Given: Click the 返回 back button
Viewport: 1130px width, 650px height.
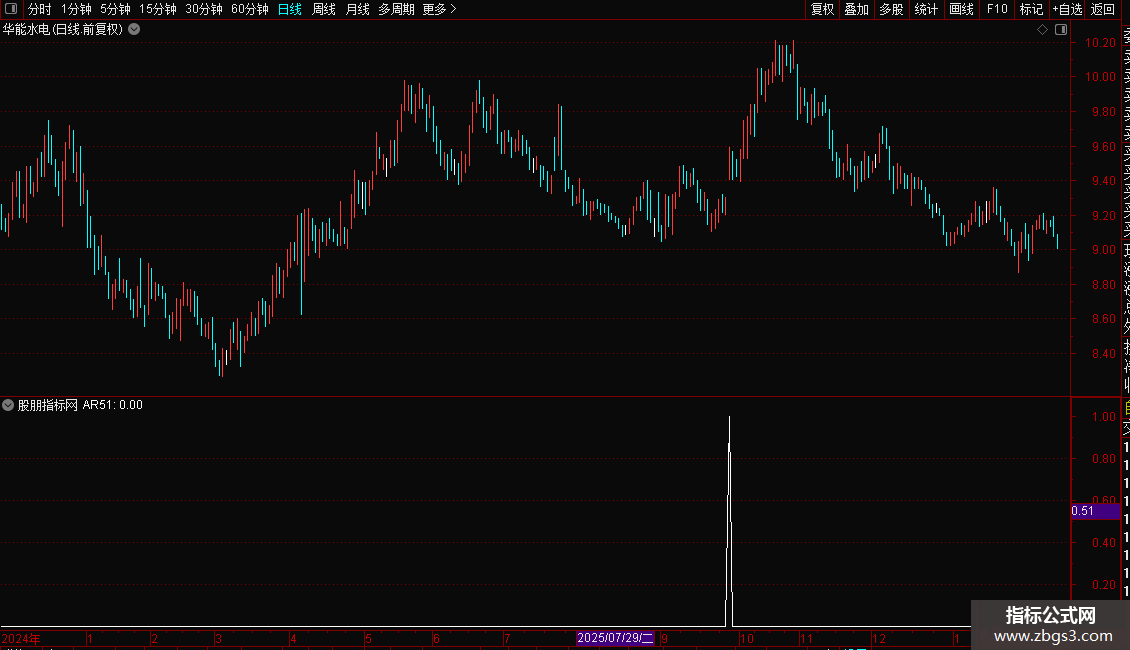Looking at the screenshot, I should pos(1103,9).
